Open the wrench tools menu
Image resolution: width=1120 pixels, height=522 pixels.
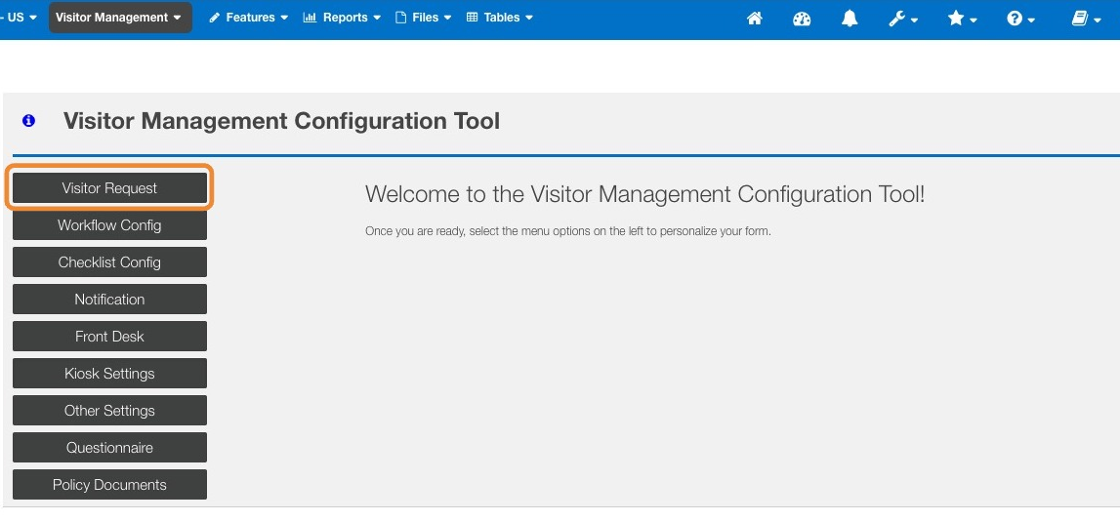pos(903,18)
